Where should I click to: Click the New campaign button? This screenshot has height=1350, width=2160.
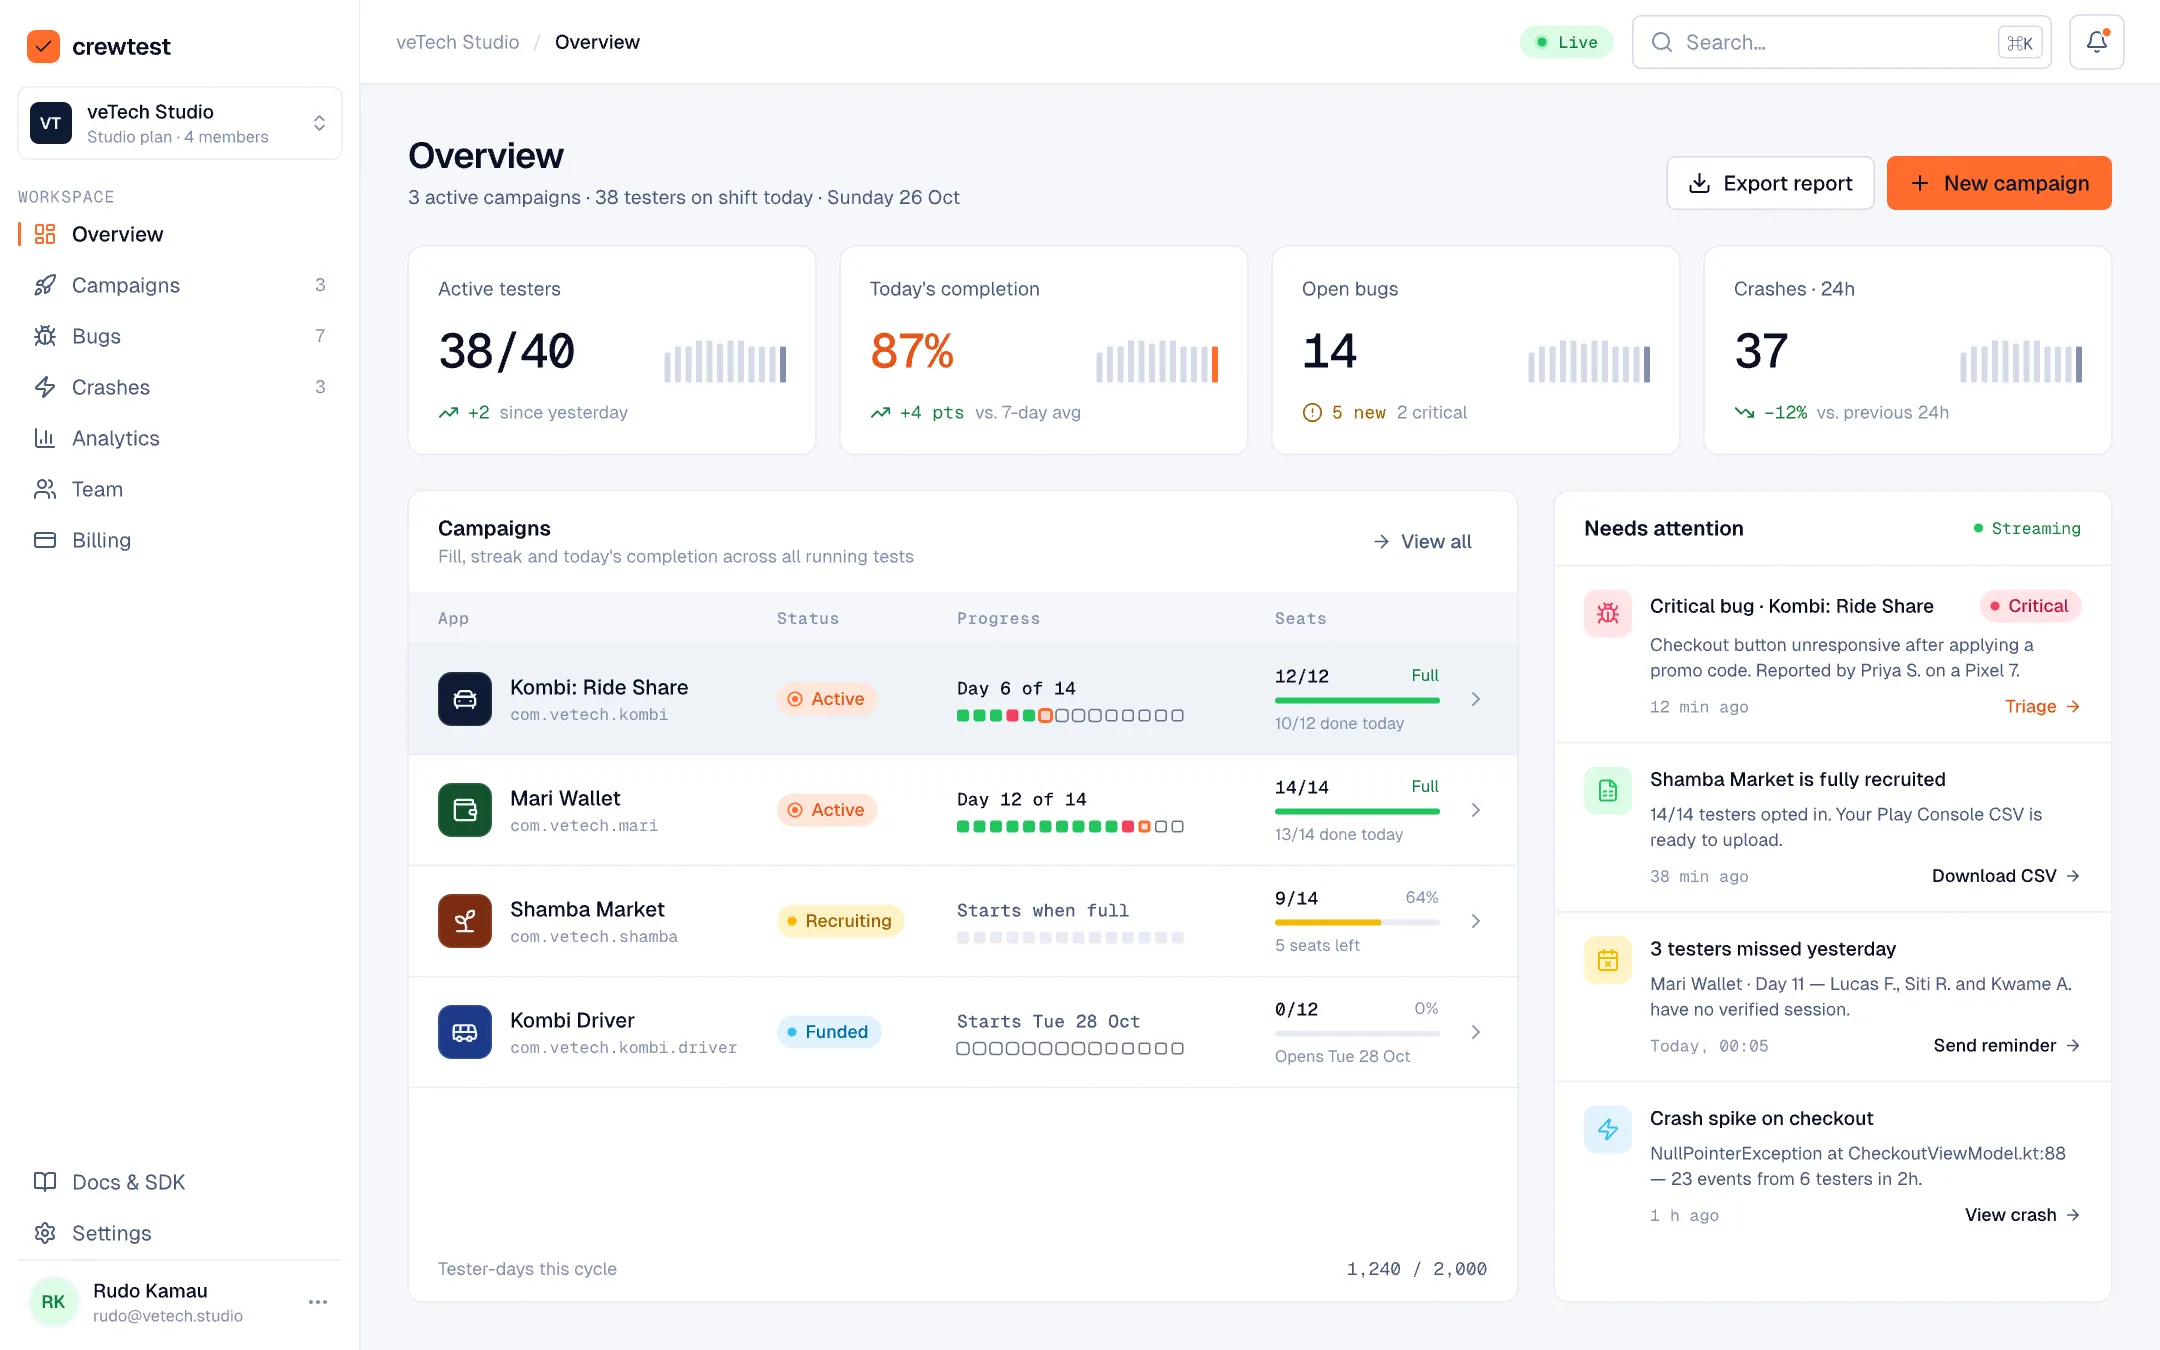(1999, 183)
